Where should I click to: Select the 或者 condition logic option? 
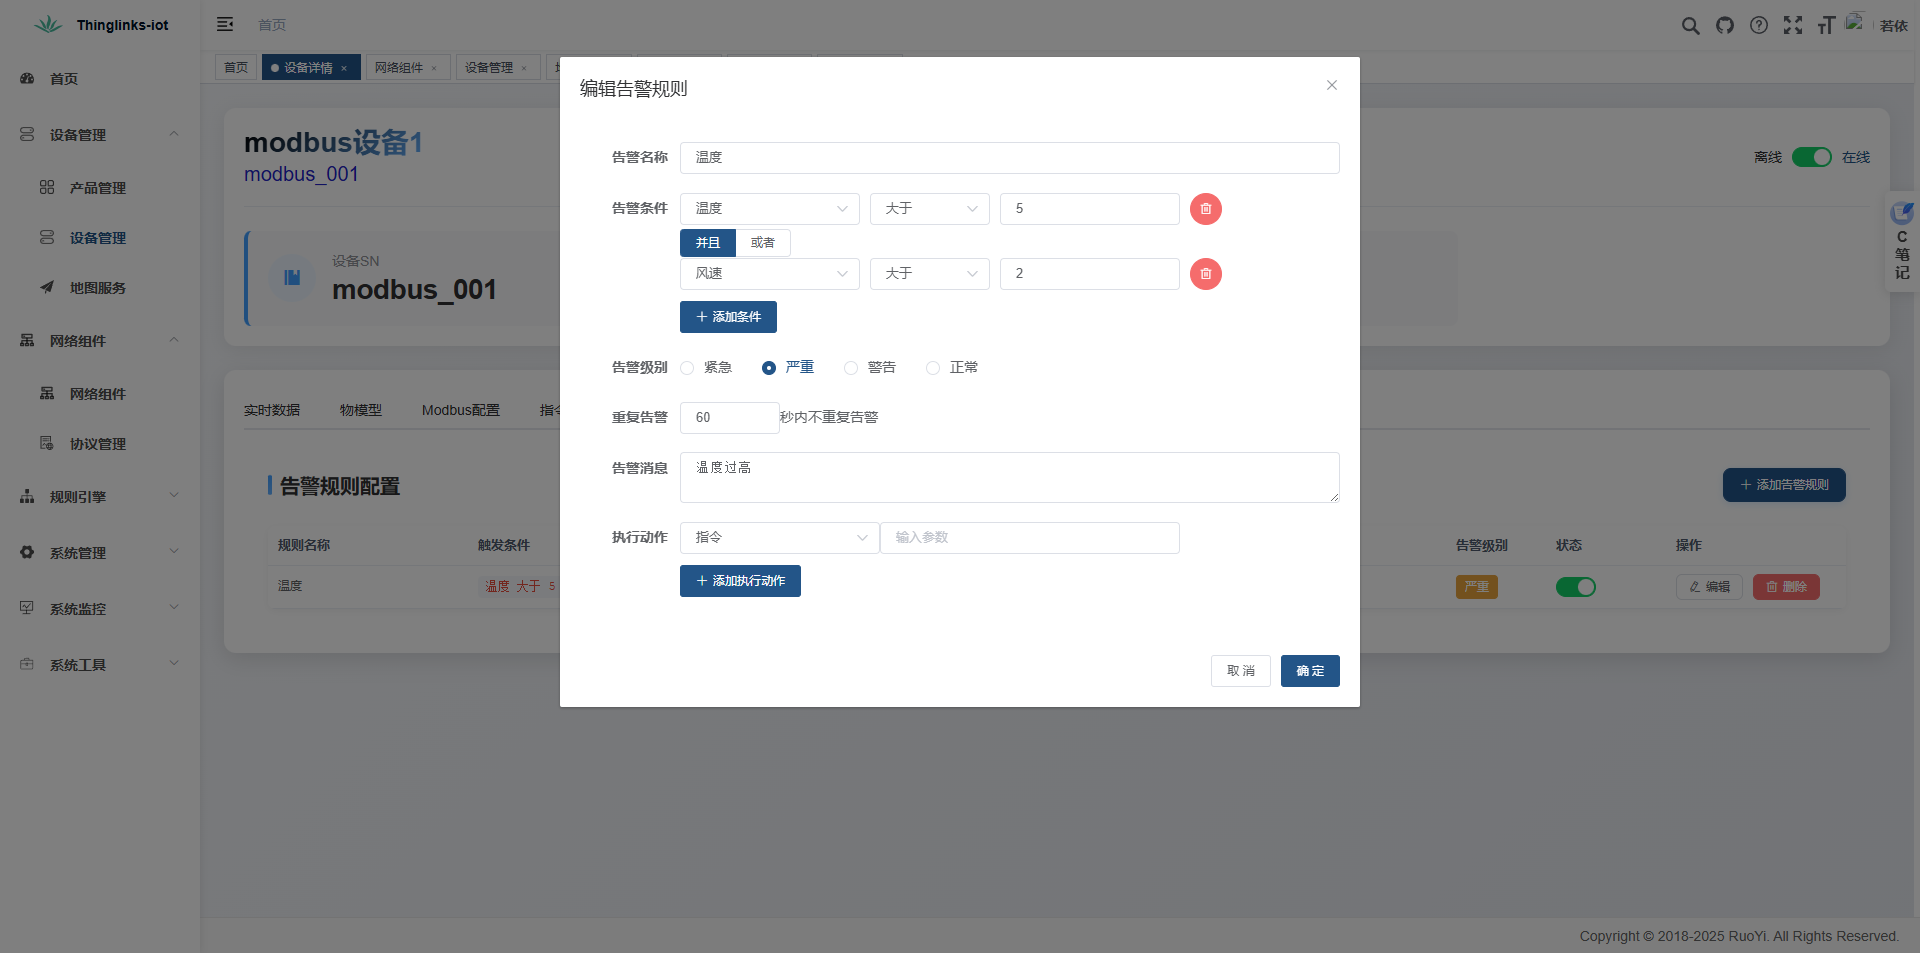(763, 242)
